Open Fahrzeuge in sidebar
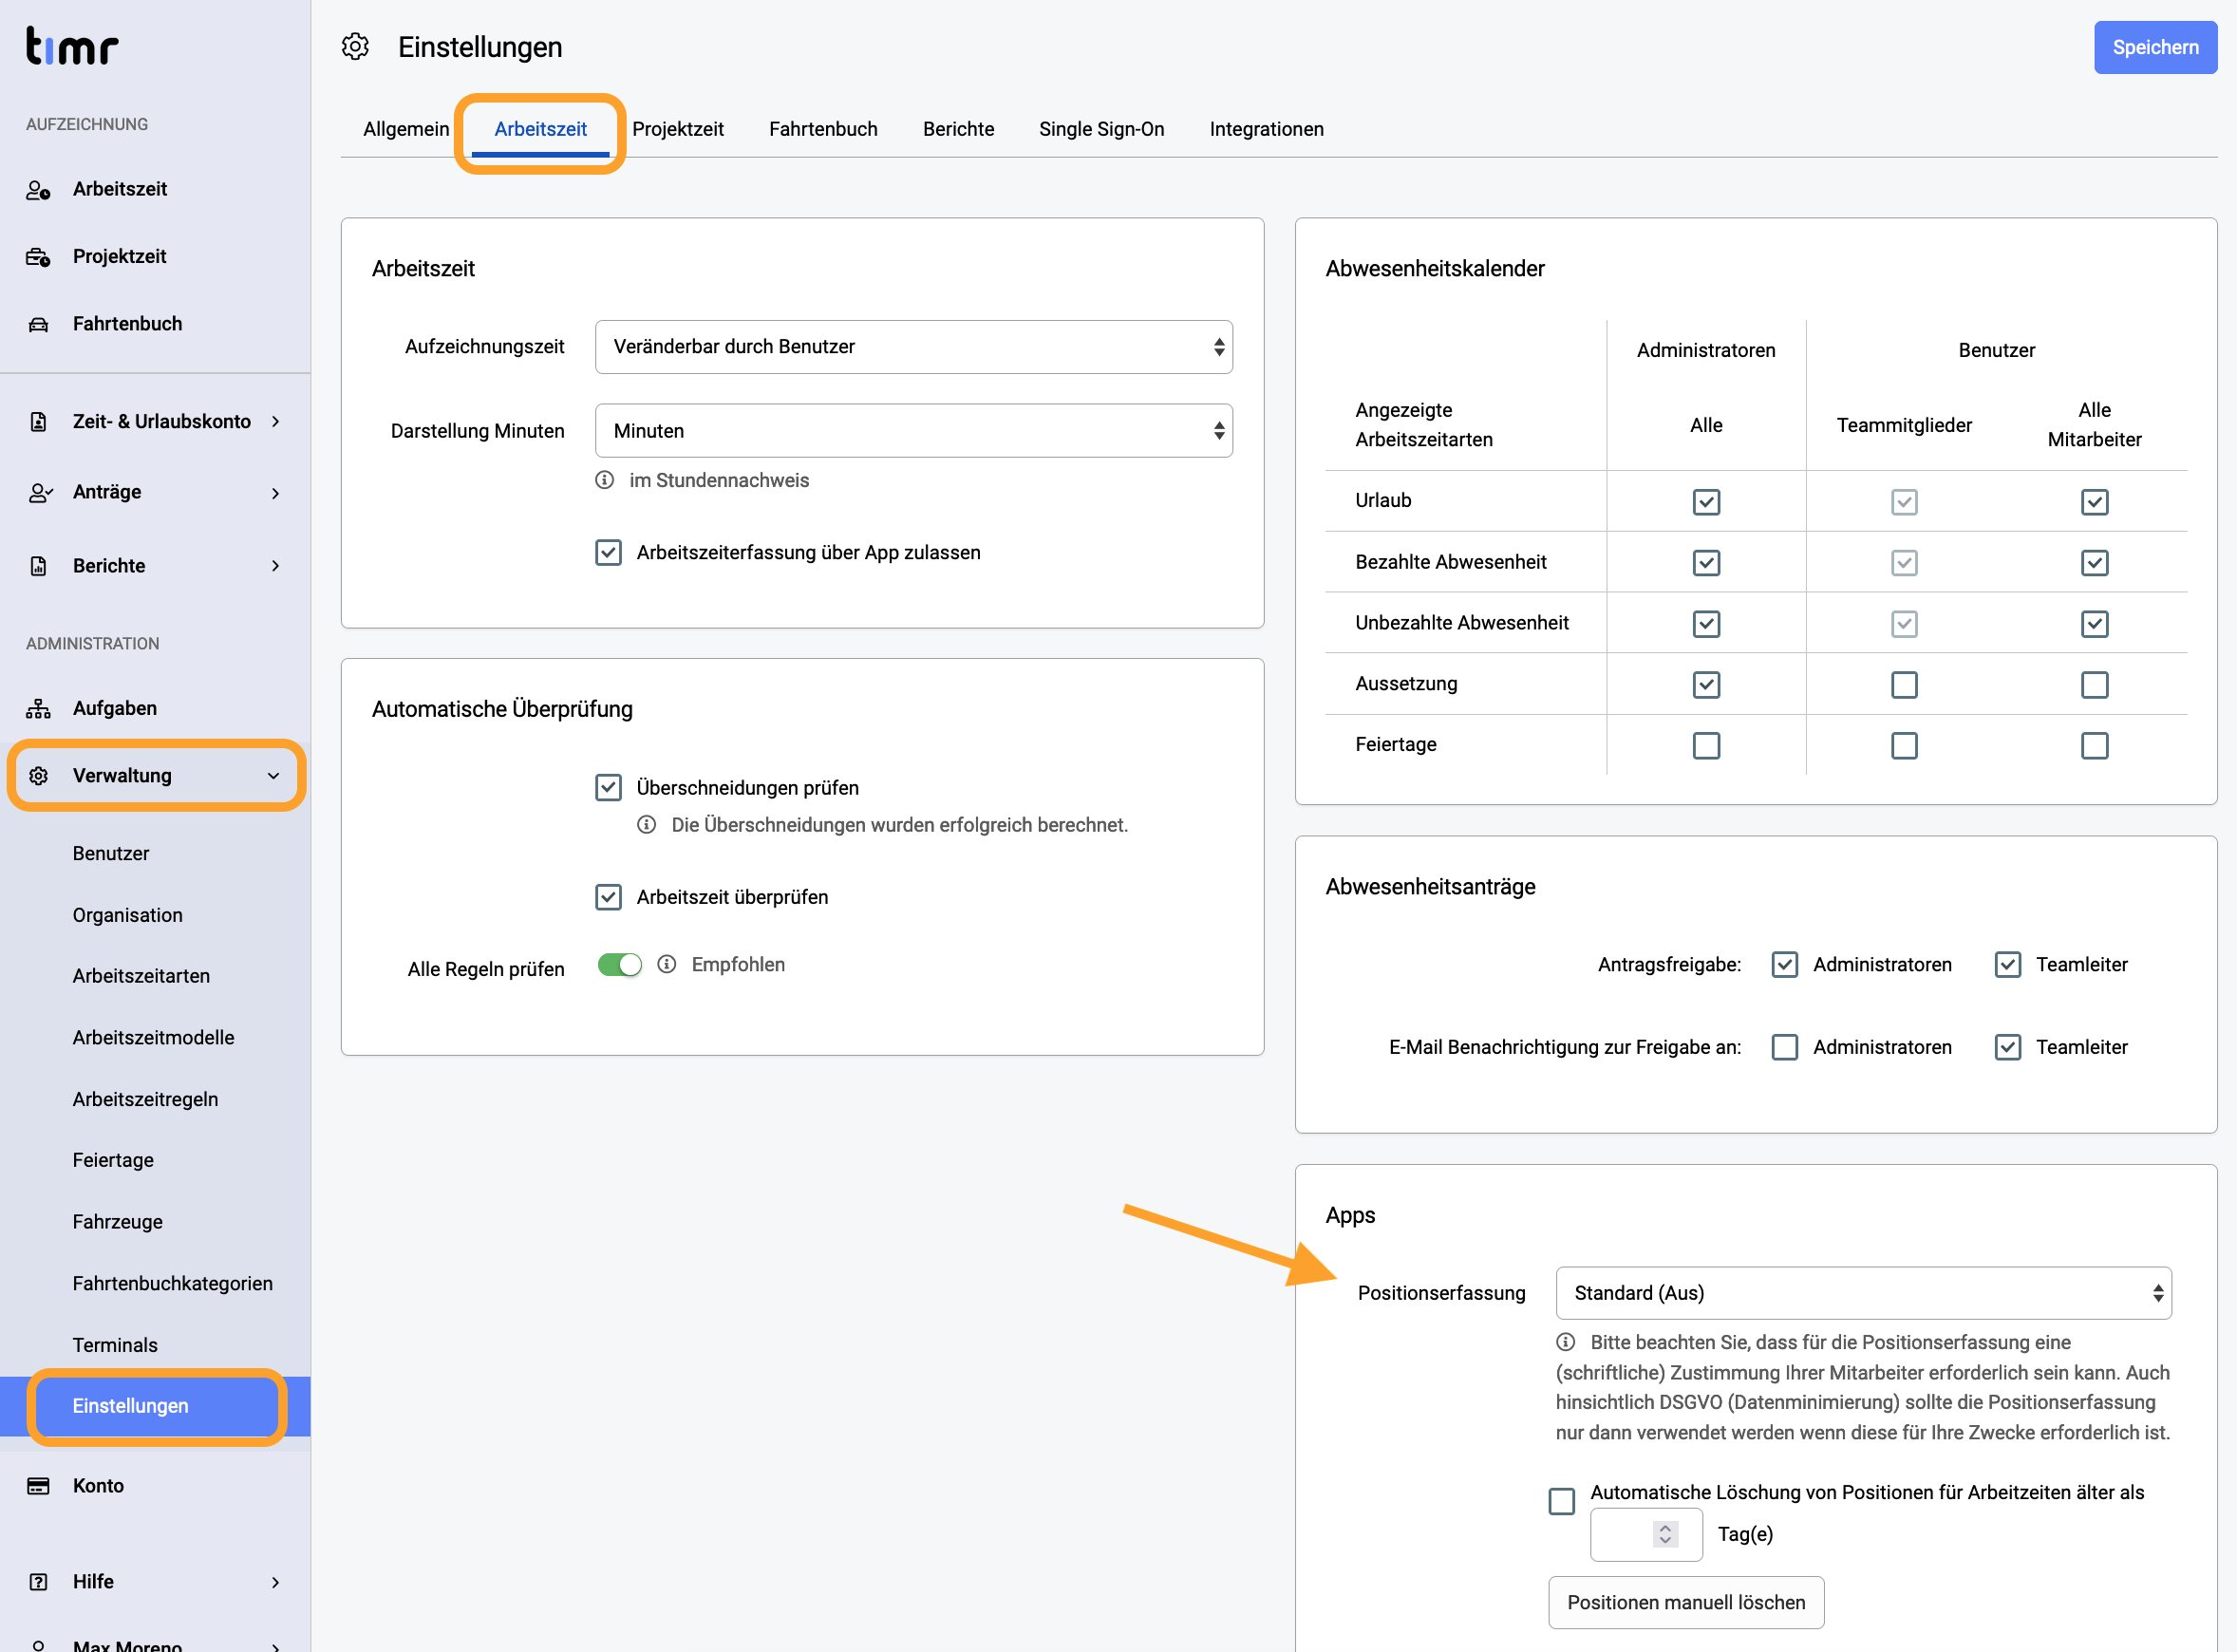 click(117, 1222)
